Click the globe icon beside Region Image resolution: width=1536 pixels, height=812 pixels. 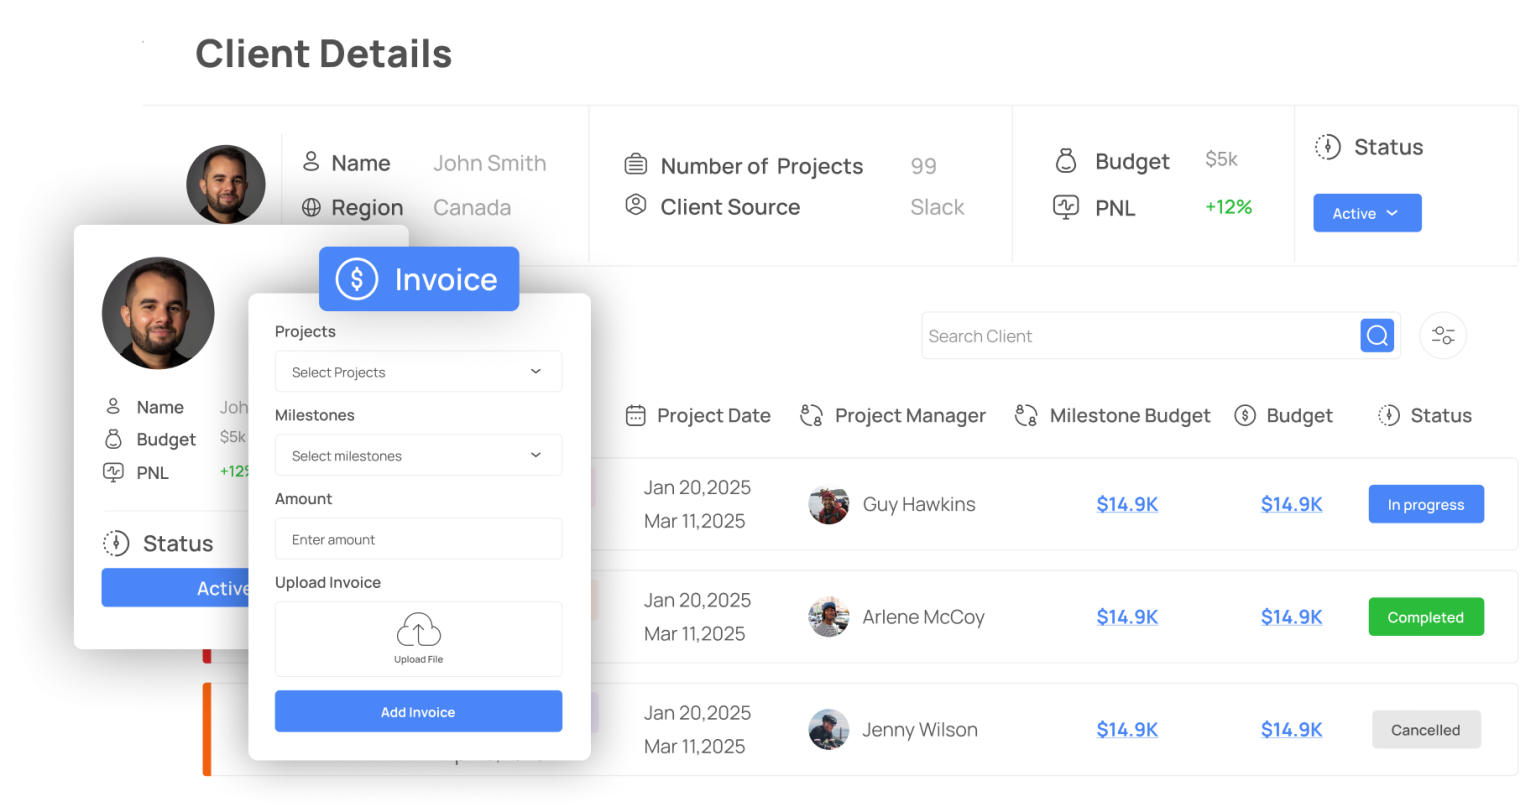pyautogui.click(x=311, y=208)
